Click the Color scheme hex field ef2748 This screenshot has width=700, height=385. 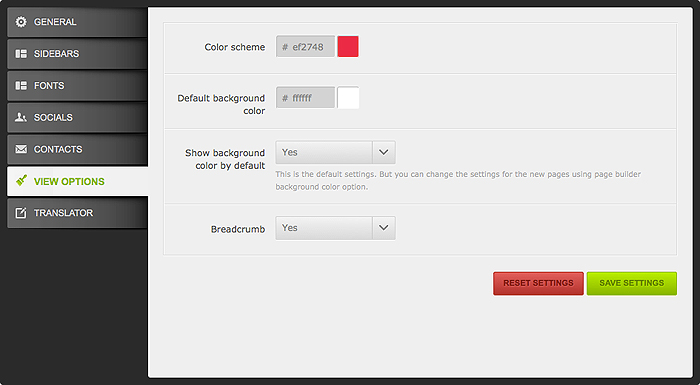[x=305, y=46]
